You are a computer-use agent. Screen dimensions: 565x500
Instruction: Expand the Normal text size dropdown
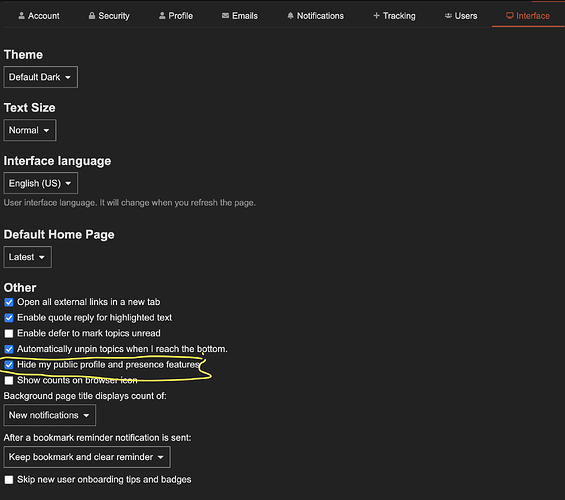coord(30,130)
